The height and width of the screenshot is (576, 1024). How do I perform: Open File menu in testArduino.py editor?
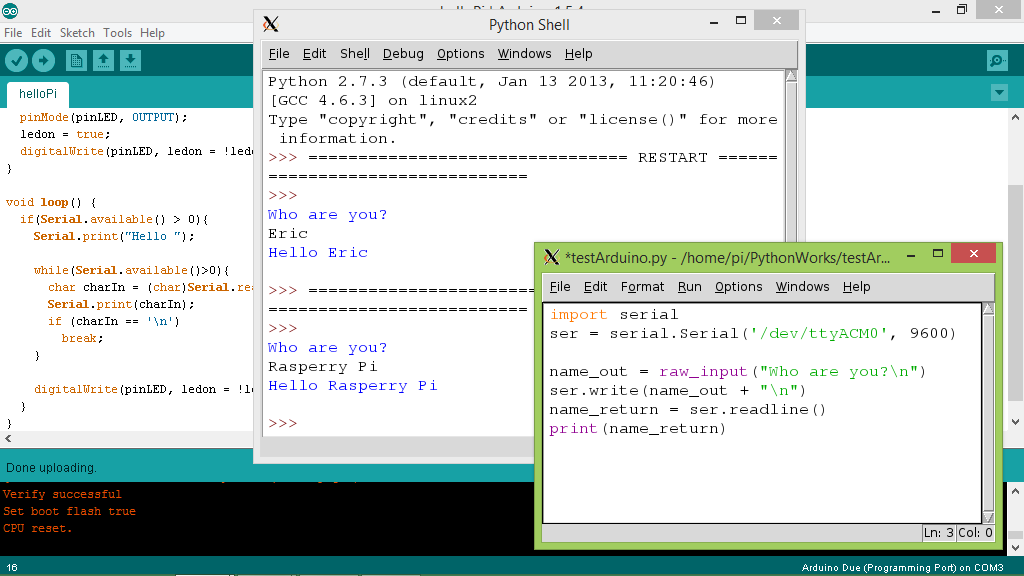[x=560, y=287]
